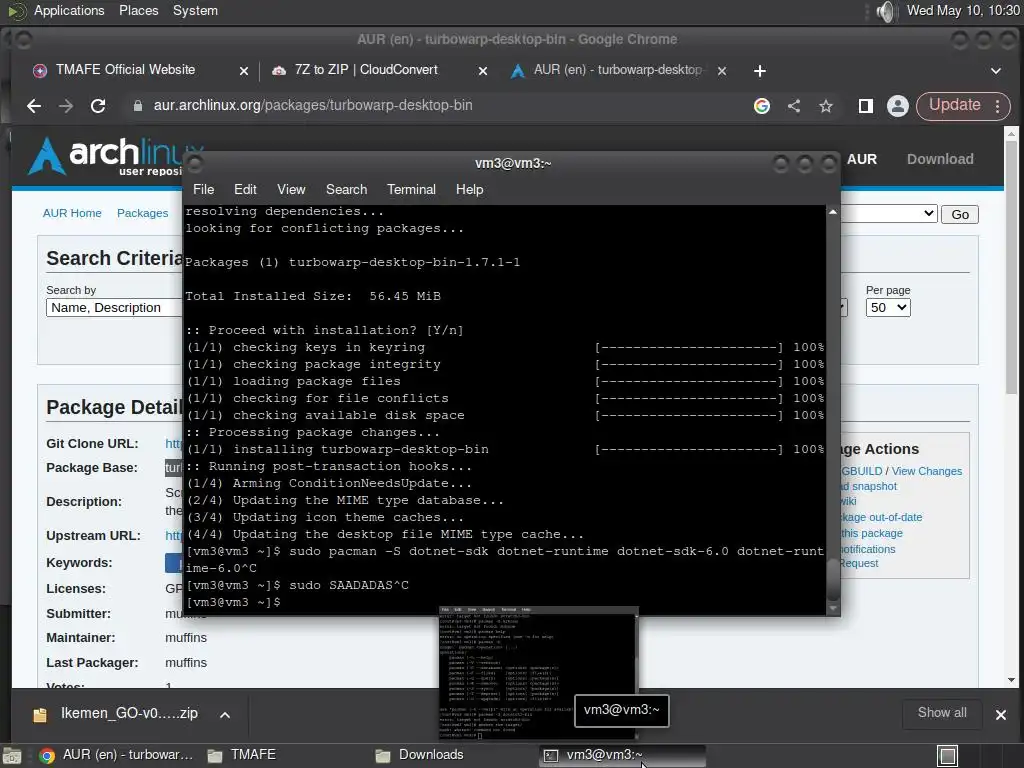Click the muffins Last Packager link
The height and width of the screenshot is (768, 1024).
[186, 662]
